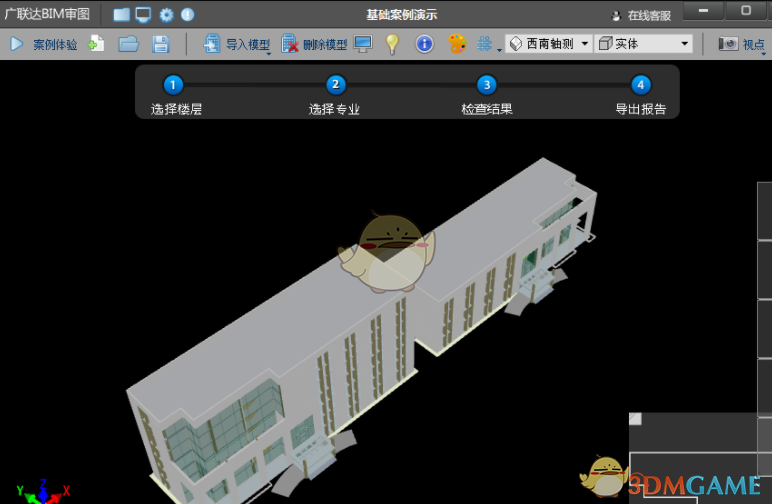The image size is (772, 504).
Task: Click the save floppy disk icon
Action: 160,44
